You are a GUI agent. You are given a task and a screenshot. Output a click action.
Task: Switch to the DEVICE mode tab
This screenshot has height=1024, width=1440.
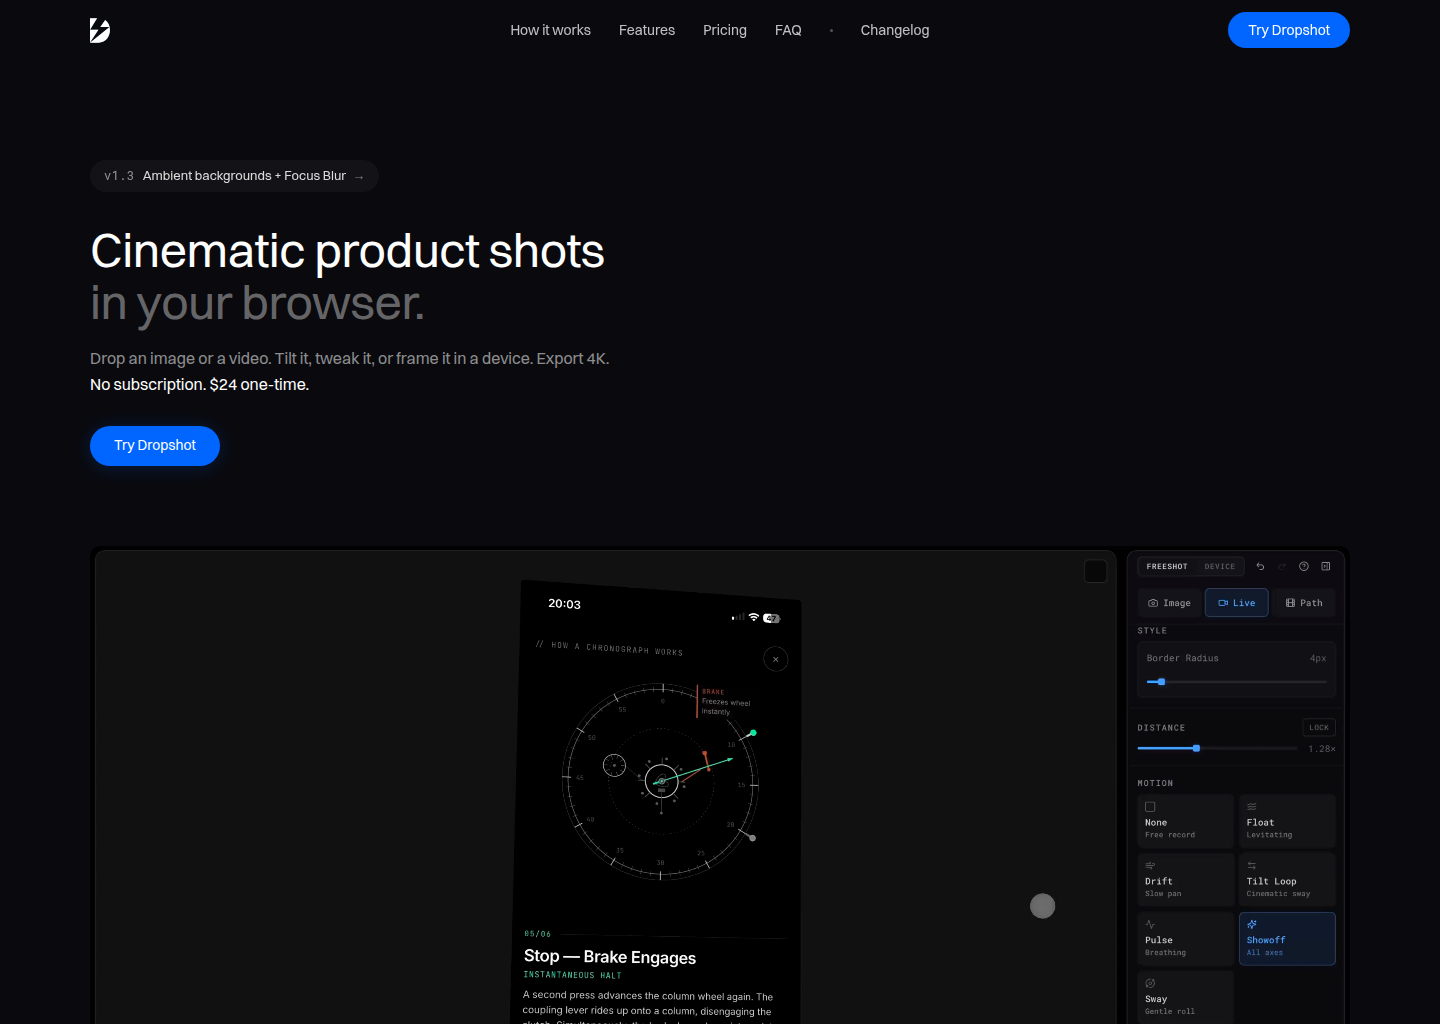(x=1220, y=566)
